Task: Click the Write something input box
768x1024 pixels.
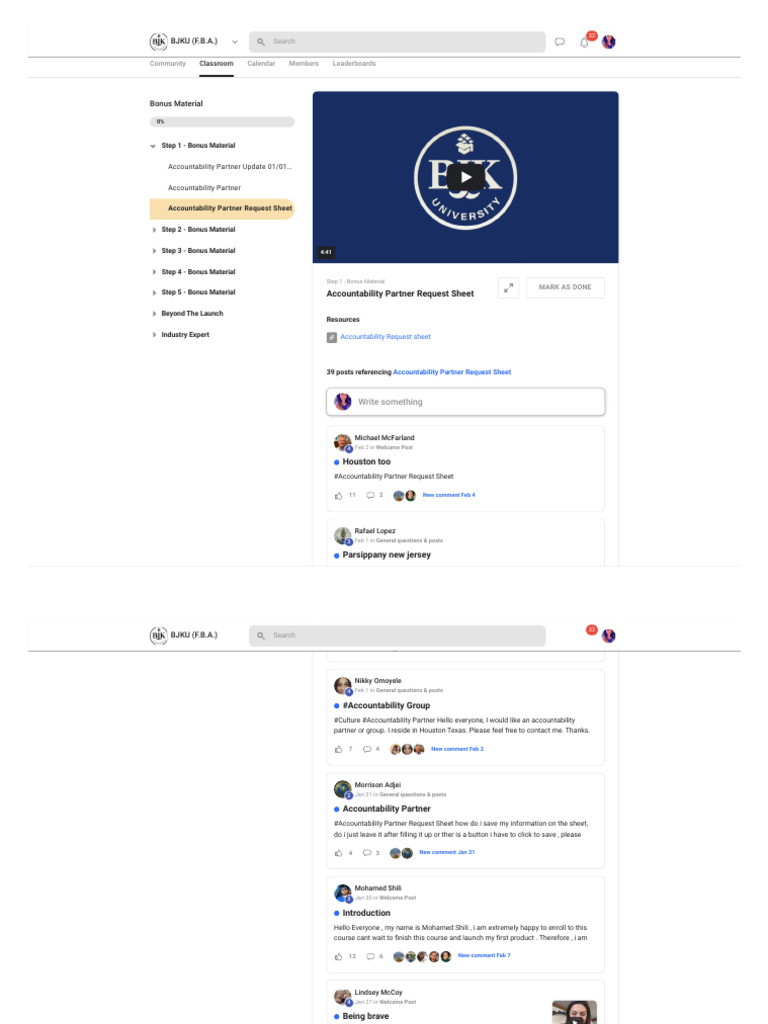Action: 466,402
